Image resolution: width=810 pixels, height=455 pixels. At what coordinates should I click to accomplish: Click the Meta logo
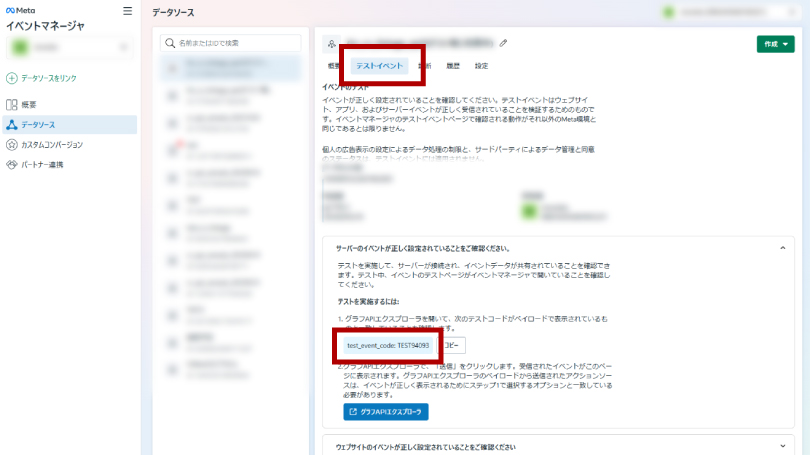(x=21, y=10)
